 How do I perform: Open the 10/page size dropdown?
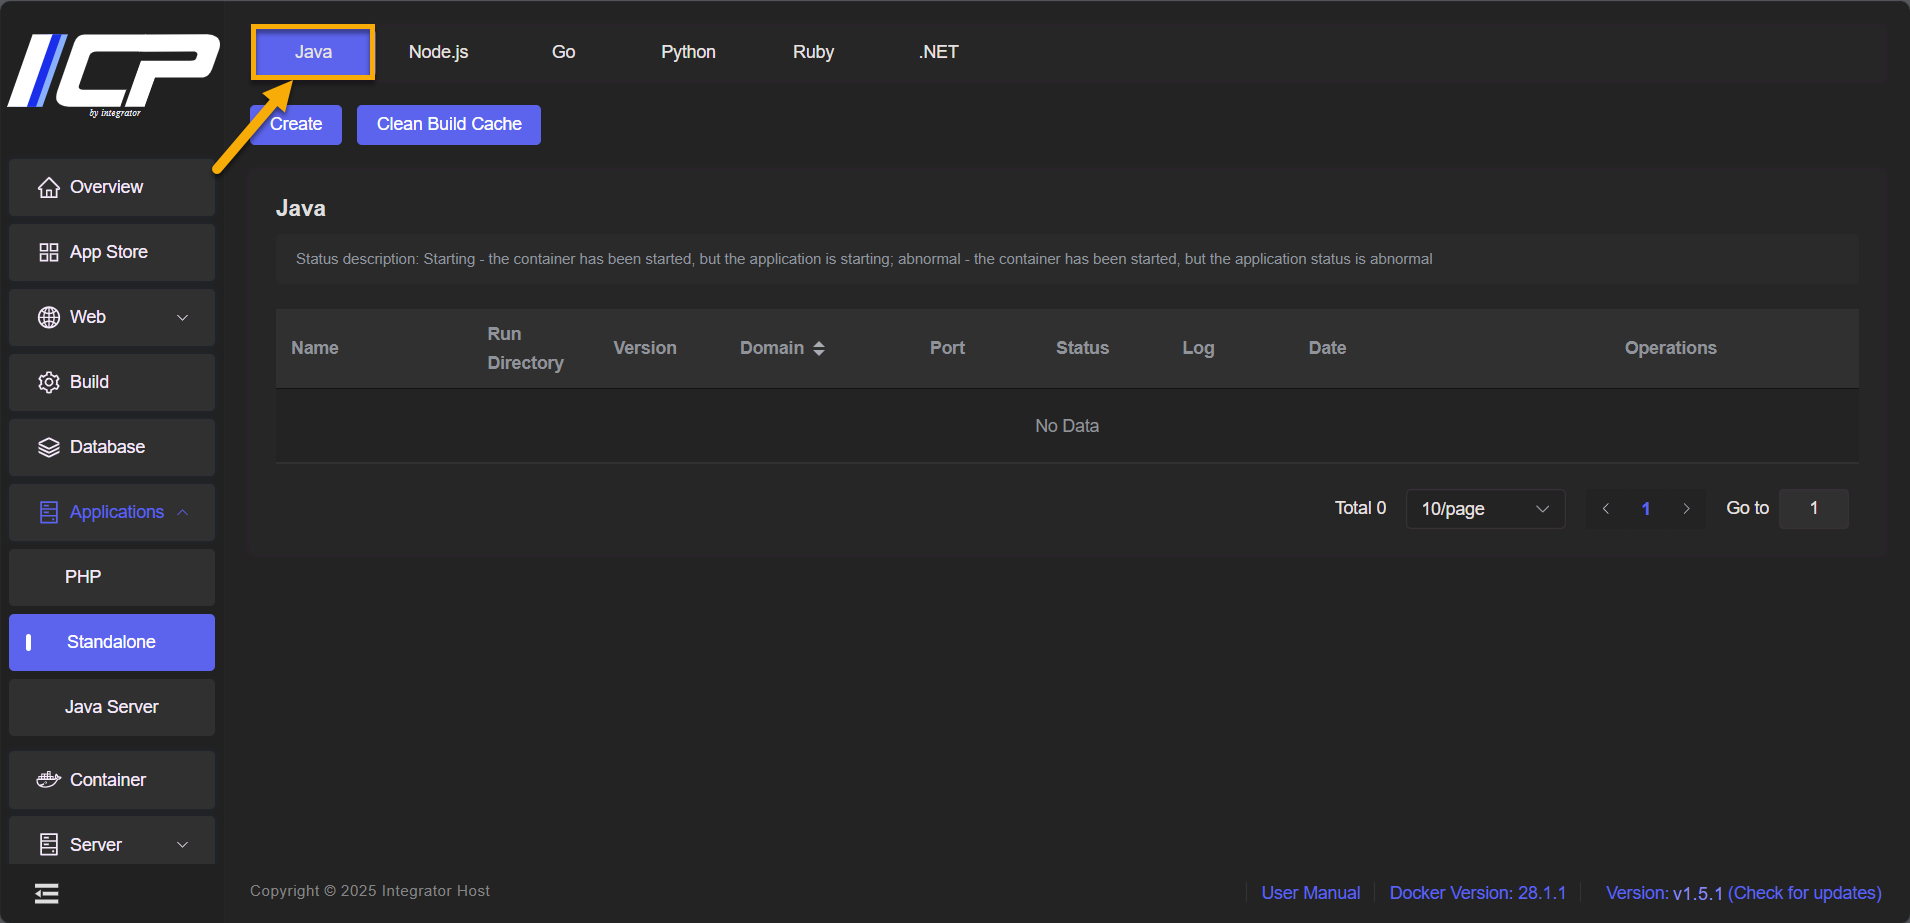click(x=1485, y=509)
